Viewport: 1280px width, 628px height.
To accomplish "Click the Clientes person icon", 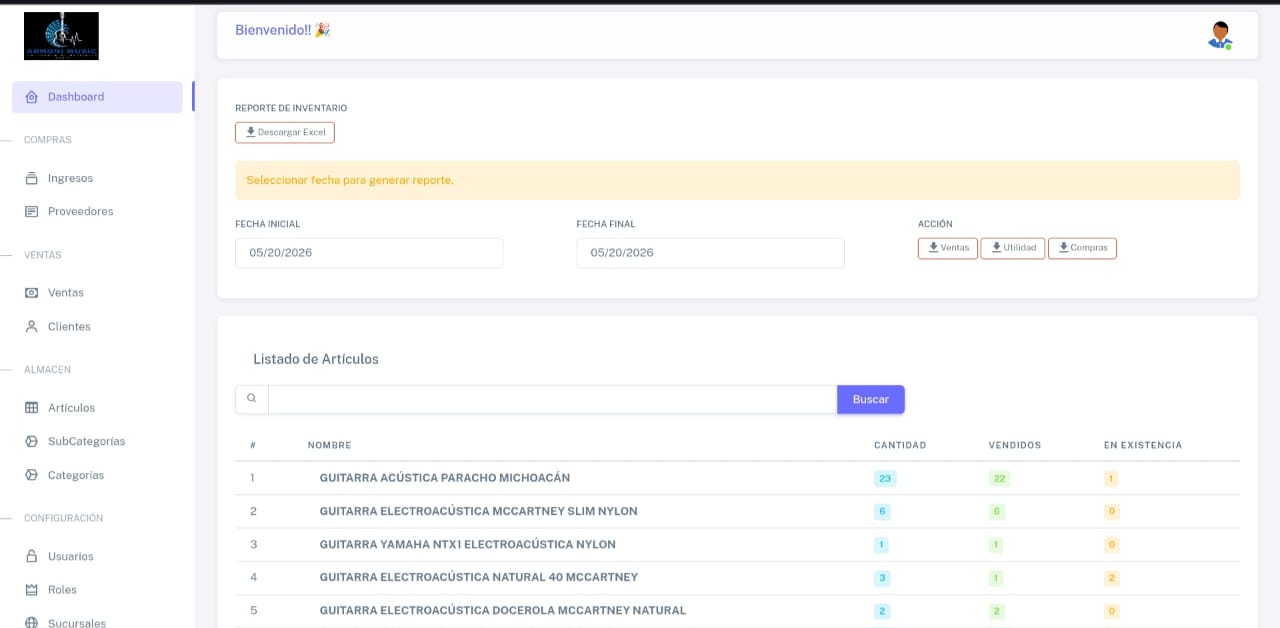I will click(x=31, y=327).
